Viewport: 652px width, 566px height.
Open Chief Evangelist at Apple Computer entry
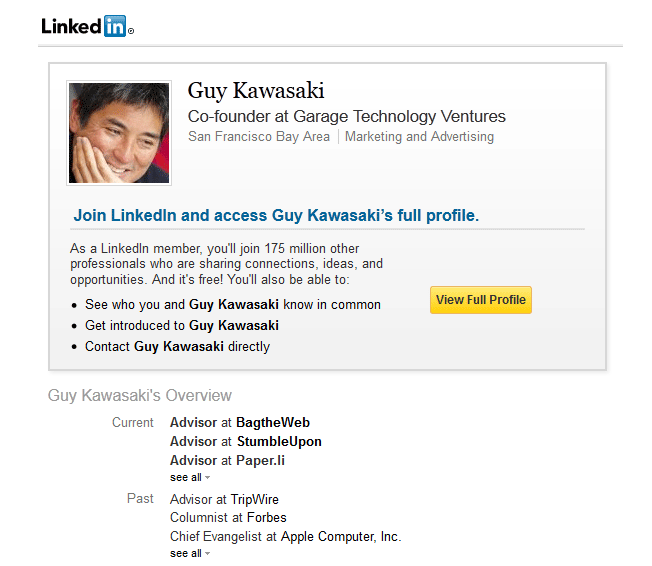click(x=286, y=537)
